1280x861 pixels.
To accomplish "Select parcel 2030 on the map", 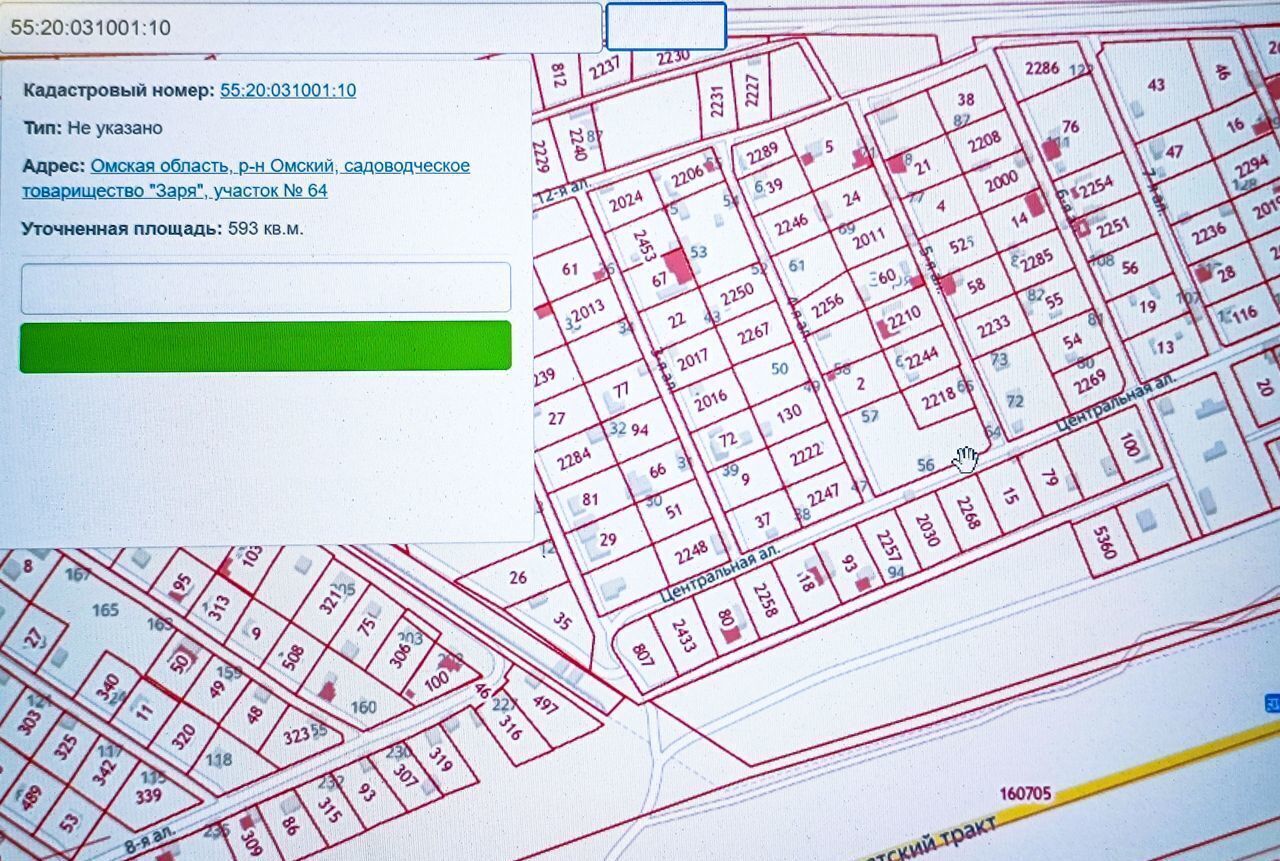I will pyautogui.click(x=926, y=529).
